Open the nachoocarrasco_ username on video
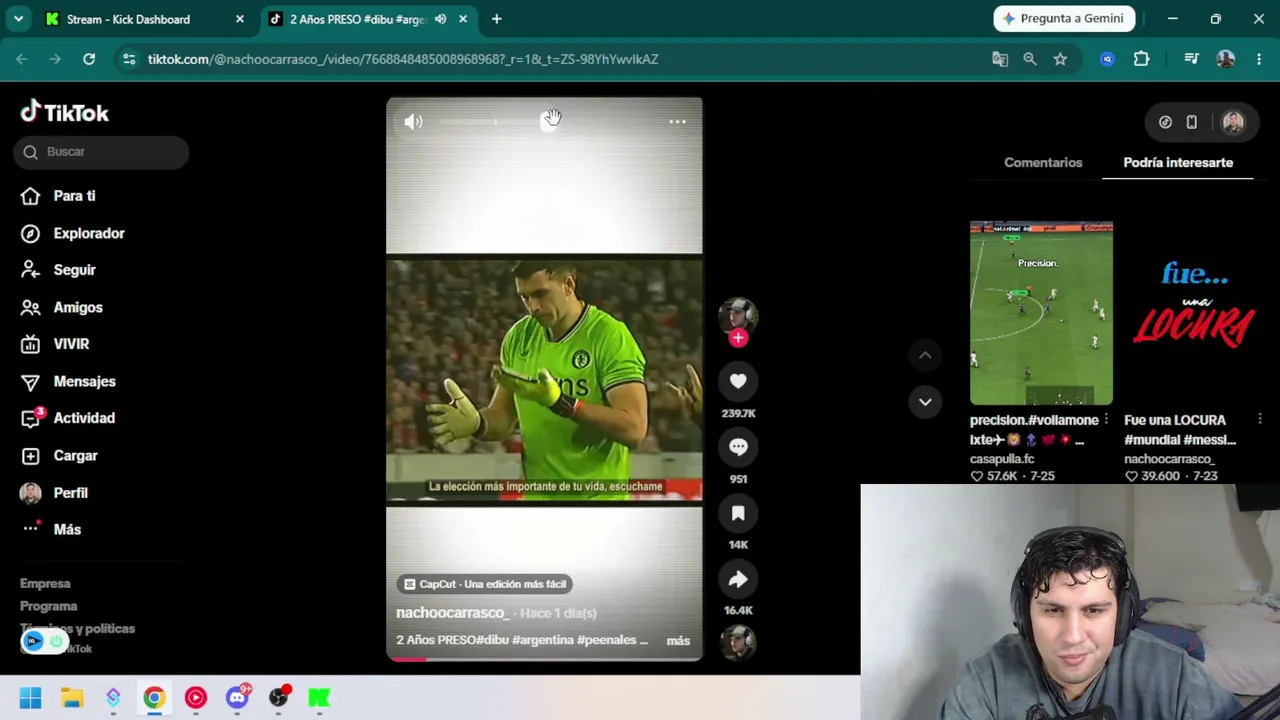The image size is (1280, 720). [452, 613]
